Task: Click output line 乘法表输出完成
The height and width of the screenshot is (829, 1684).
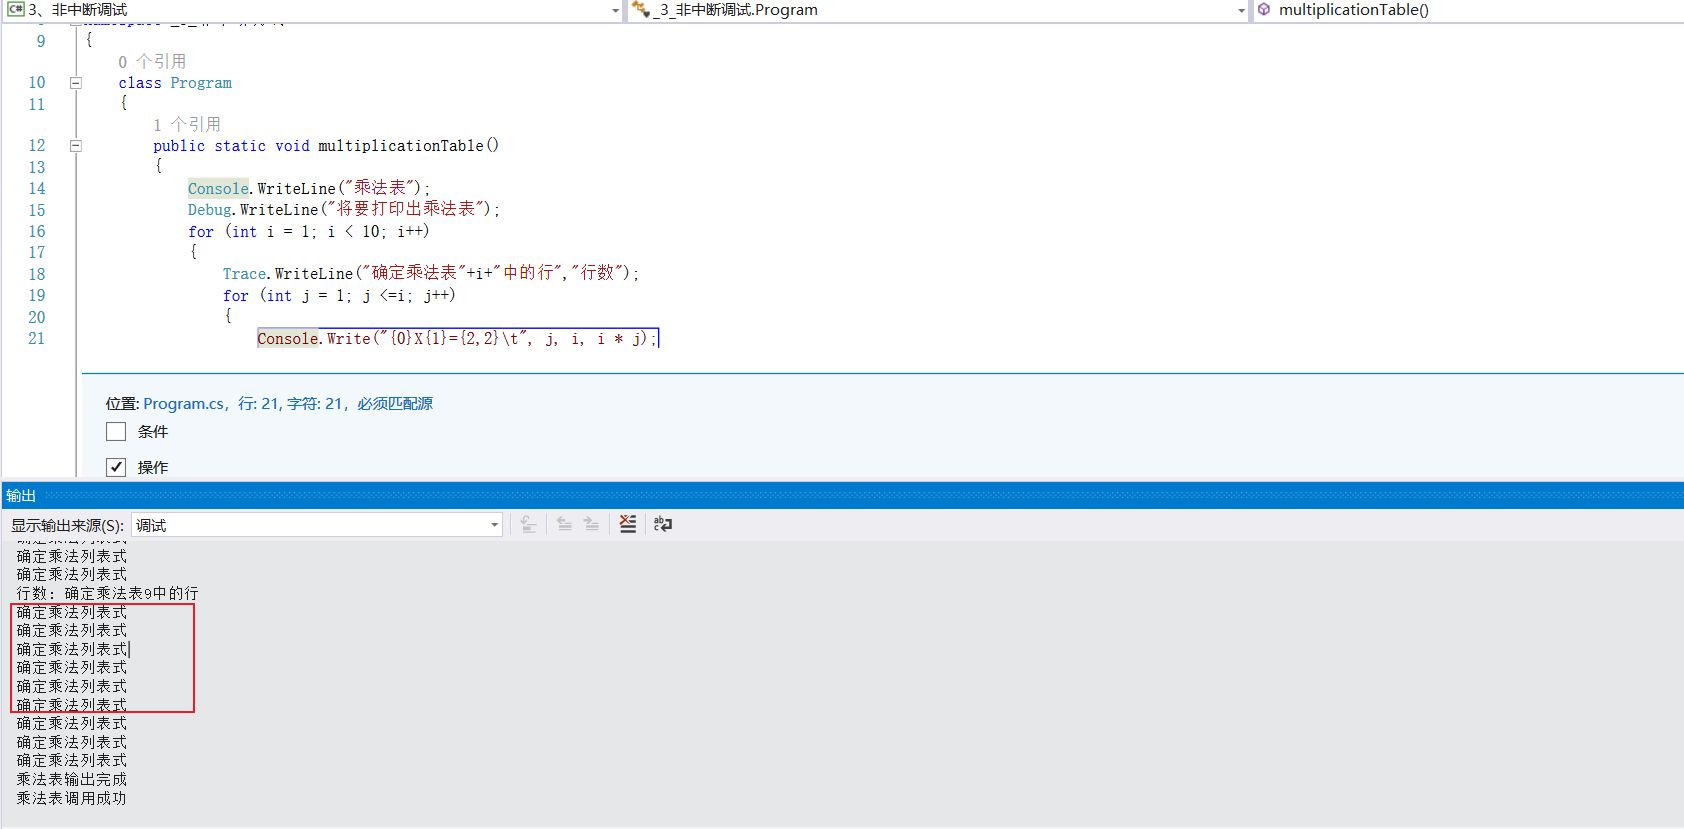Action: [x=71, y=779]
